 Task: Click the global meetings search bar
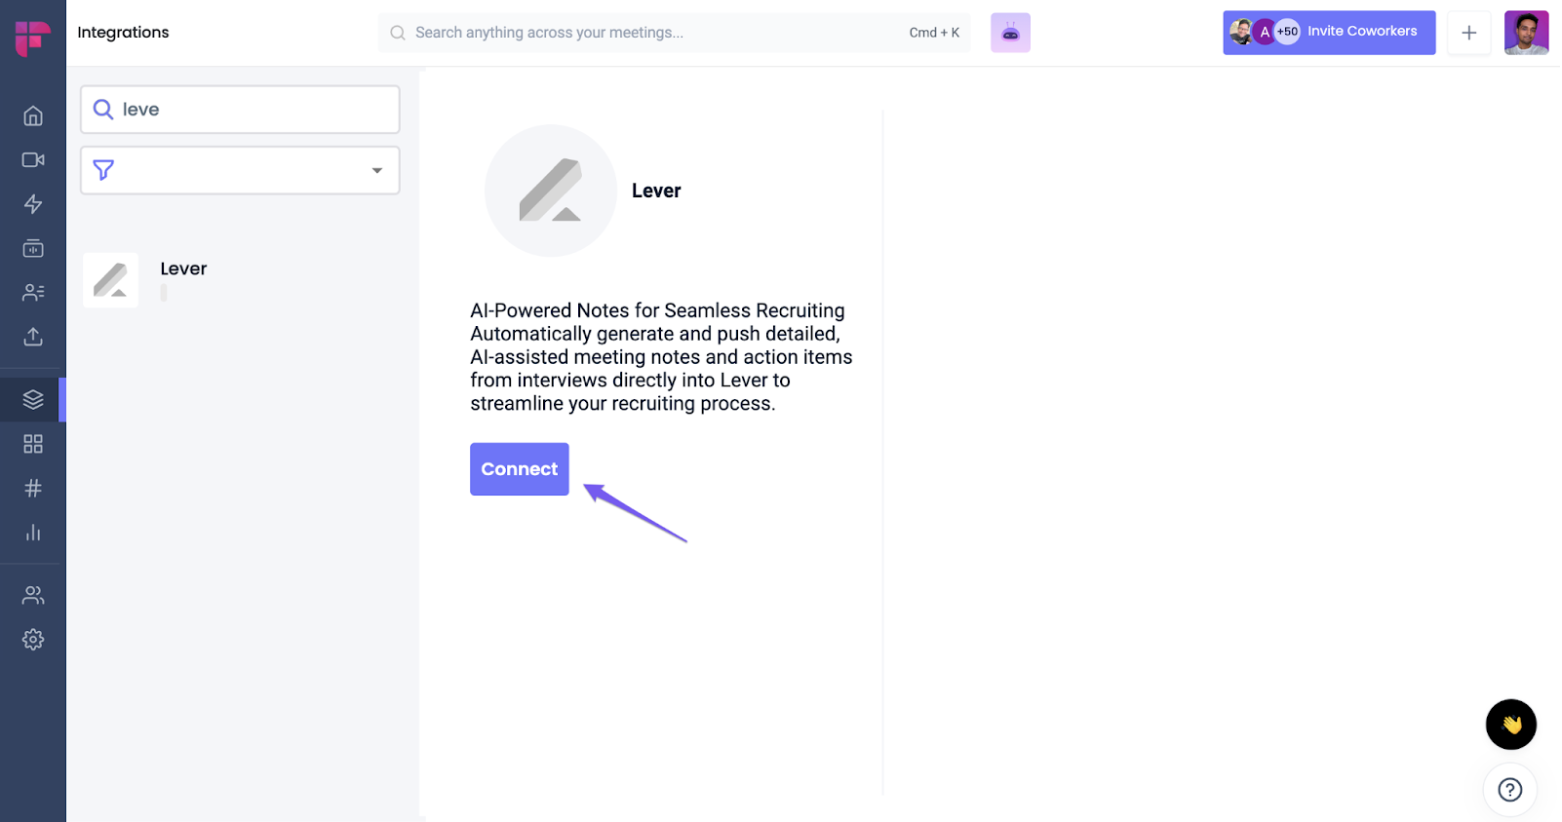click(674, 33)
